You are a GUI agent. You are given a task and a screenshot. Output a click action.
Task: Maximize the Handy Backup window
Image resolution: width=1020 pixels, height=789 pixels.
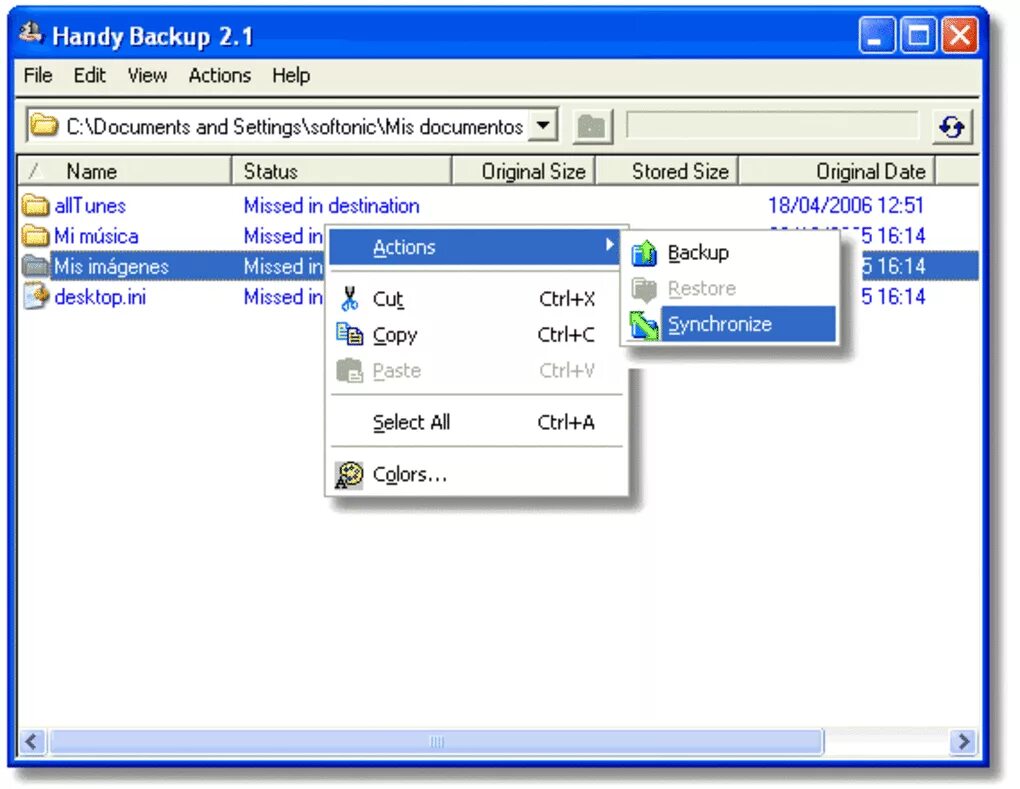[x=918, y=35]
